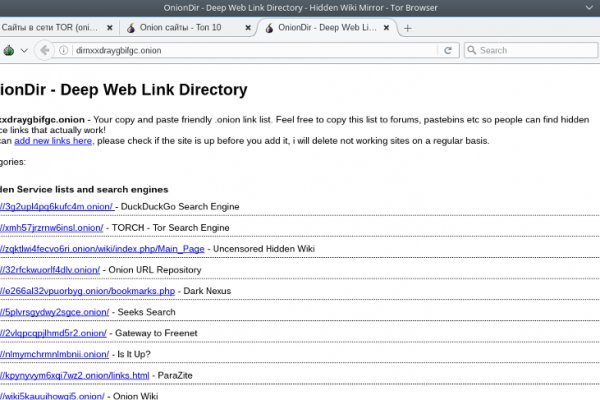
Task: Open the Tor button dropdown arrow
Action: (x=22, y=50)
